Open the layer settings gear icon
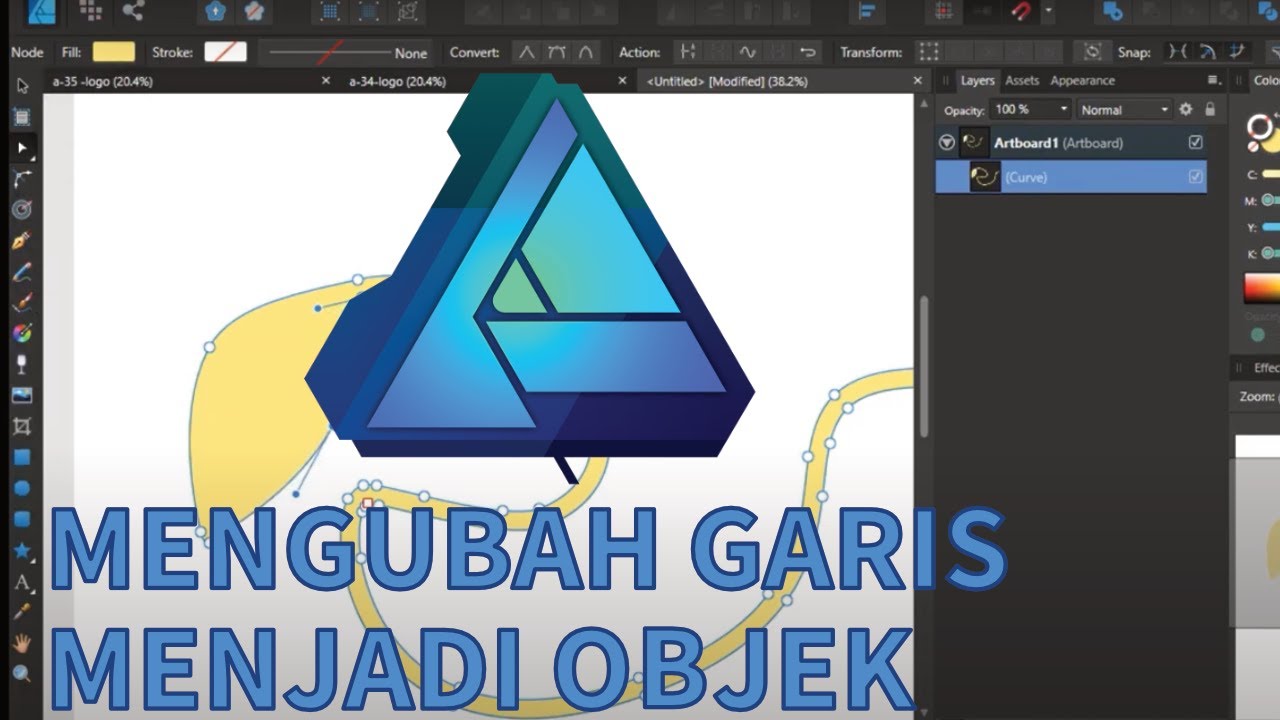Image resolution: width=1280 pixels, height=720 pixels. [x=1186, y=109]
